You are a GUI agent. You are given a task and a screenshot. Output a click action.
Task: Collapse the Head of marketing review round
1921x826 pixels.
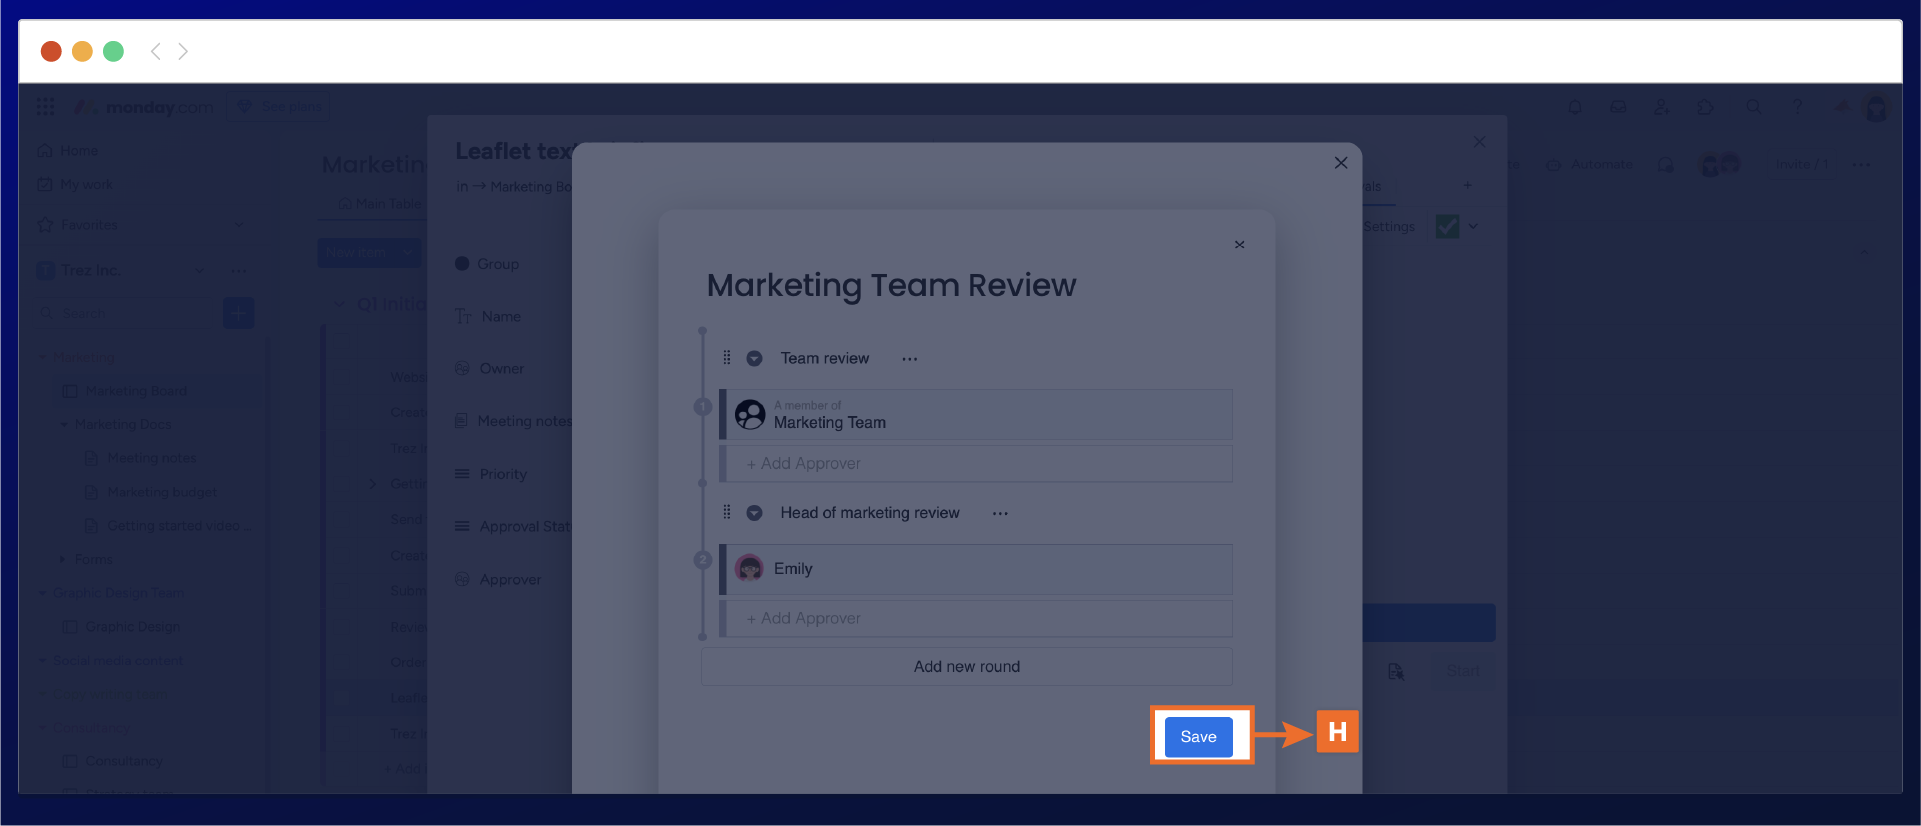755,513
